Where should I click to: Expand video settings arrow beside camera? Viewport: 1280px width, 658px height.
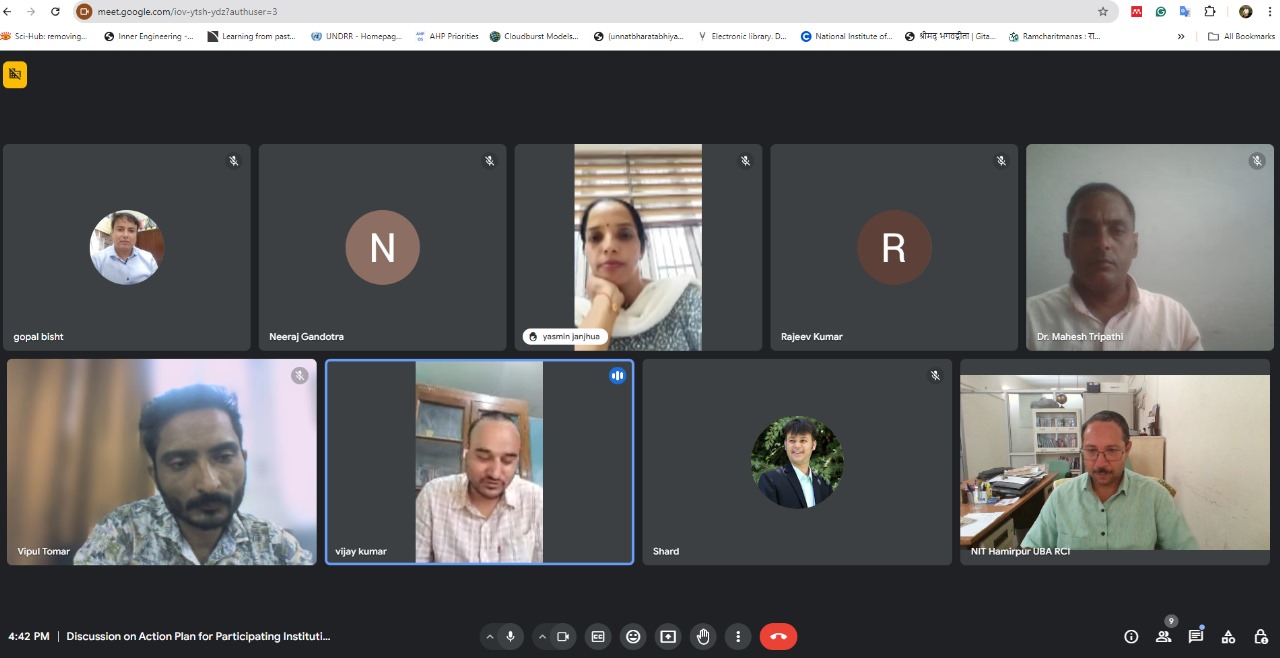(541, 637)
